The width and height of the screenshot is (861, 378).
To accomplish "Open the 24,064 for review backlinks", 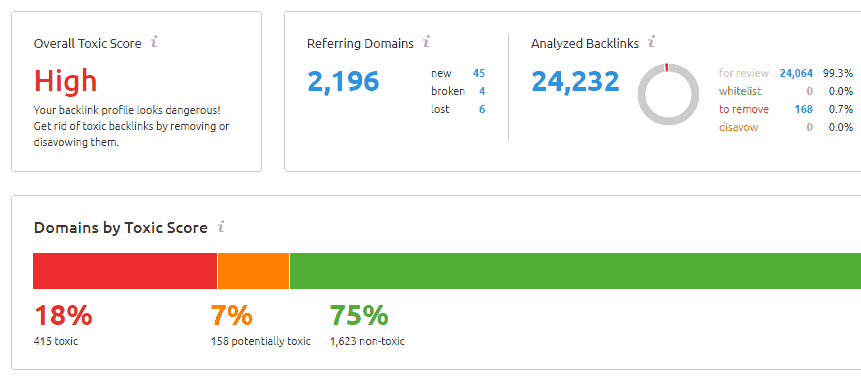I will [x=796, y=73].
